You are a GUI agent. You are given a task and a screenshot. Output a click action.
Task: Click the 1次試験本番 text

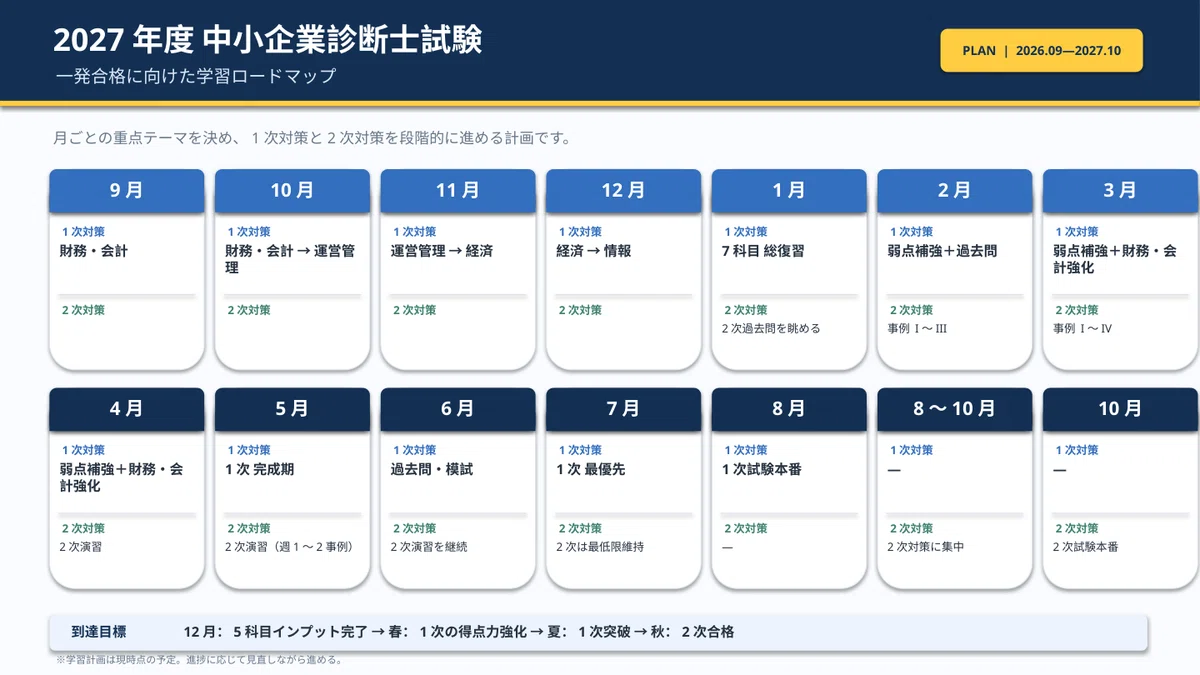tap(762, 469)
